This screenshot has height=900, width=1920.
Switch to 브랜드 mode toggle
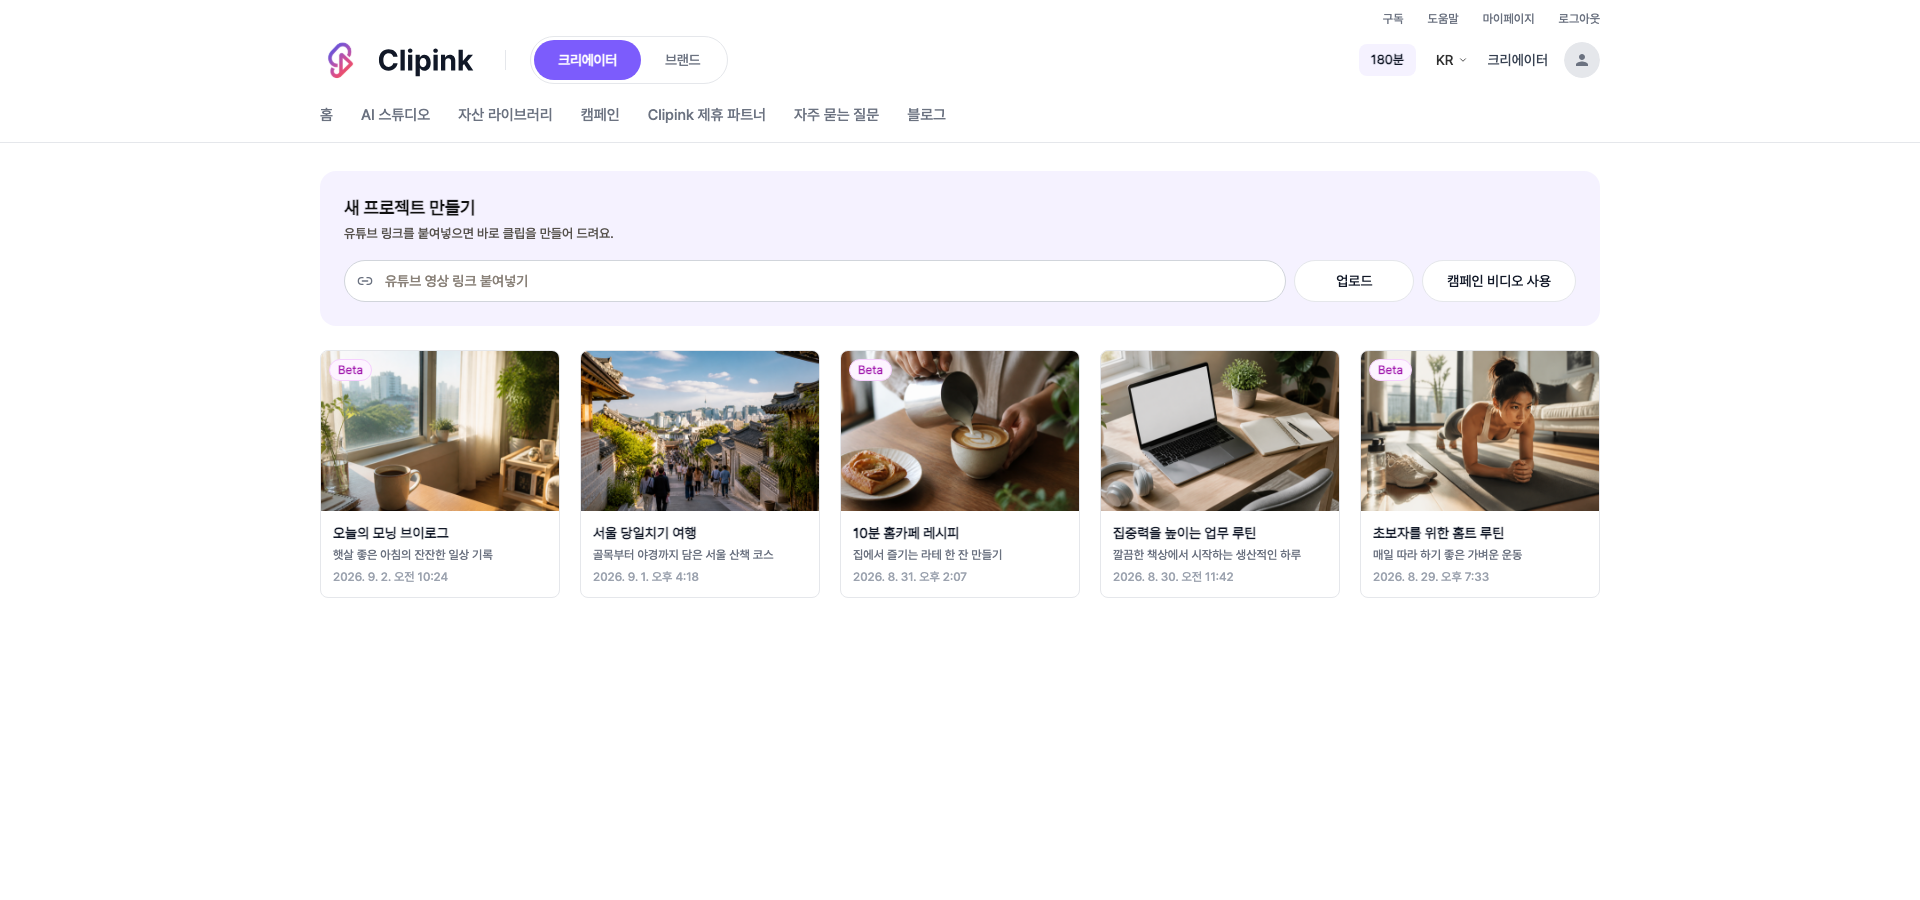pos(682,60)
